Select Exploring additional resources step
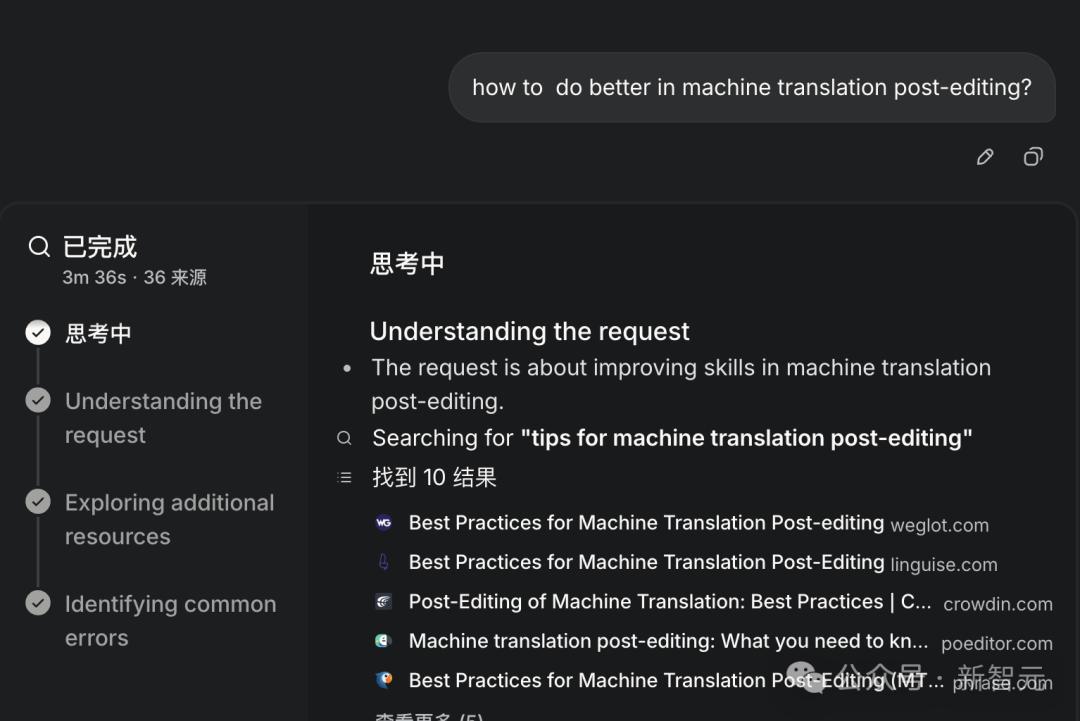 click(x=169, y=519)
